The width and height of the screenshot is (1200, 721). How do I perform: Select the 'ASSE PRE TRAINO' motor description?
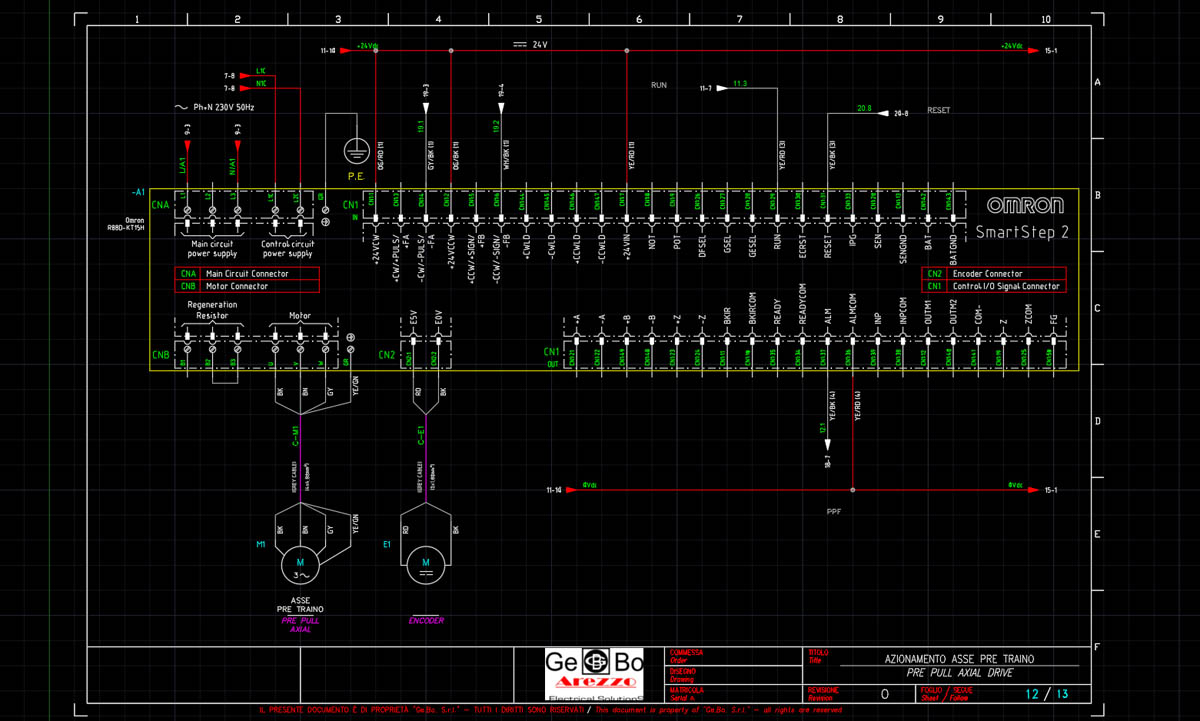click(299, 605)
